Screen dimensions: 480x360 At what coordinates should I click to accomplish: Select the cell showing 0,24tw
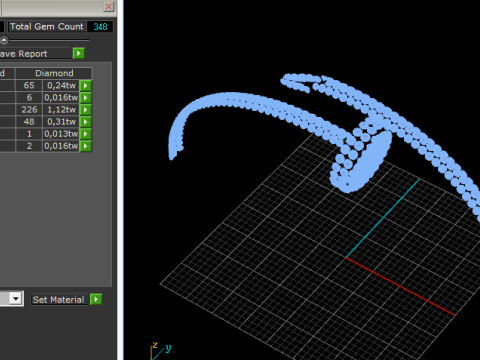coord(61,86)
